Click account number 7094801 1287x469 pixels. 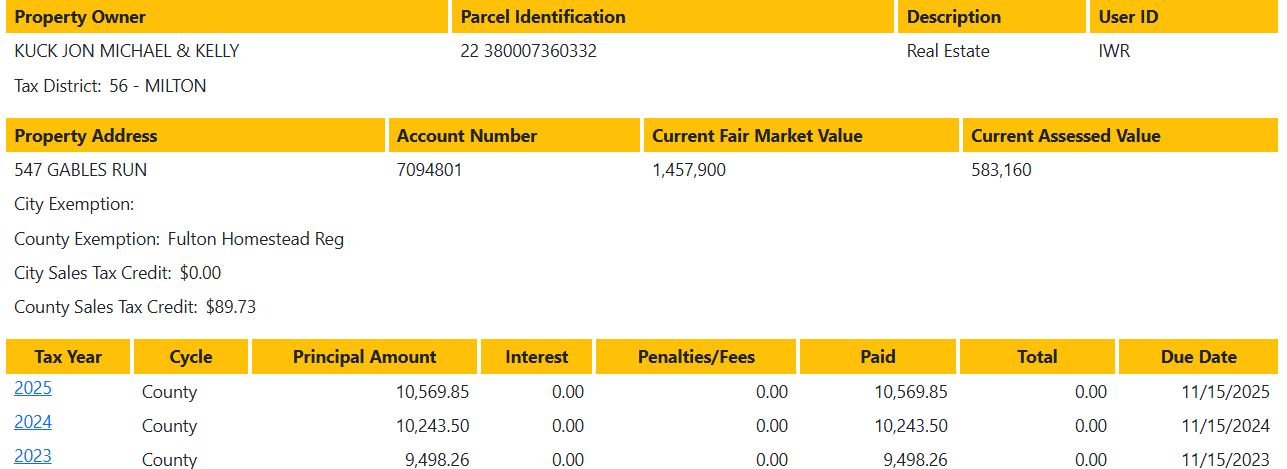tap(430, 170)
